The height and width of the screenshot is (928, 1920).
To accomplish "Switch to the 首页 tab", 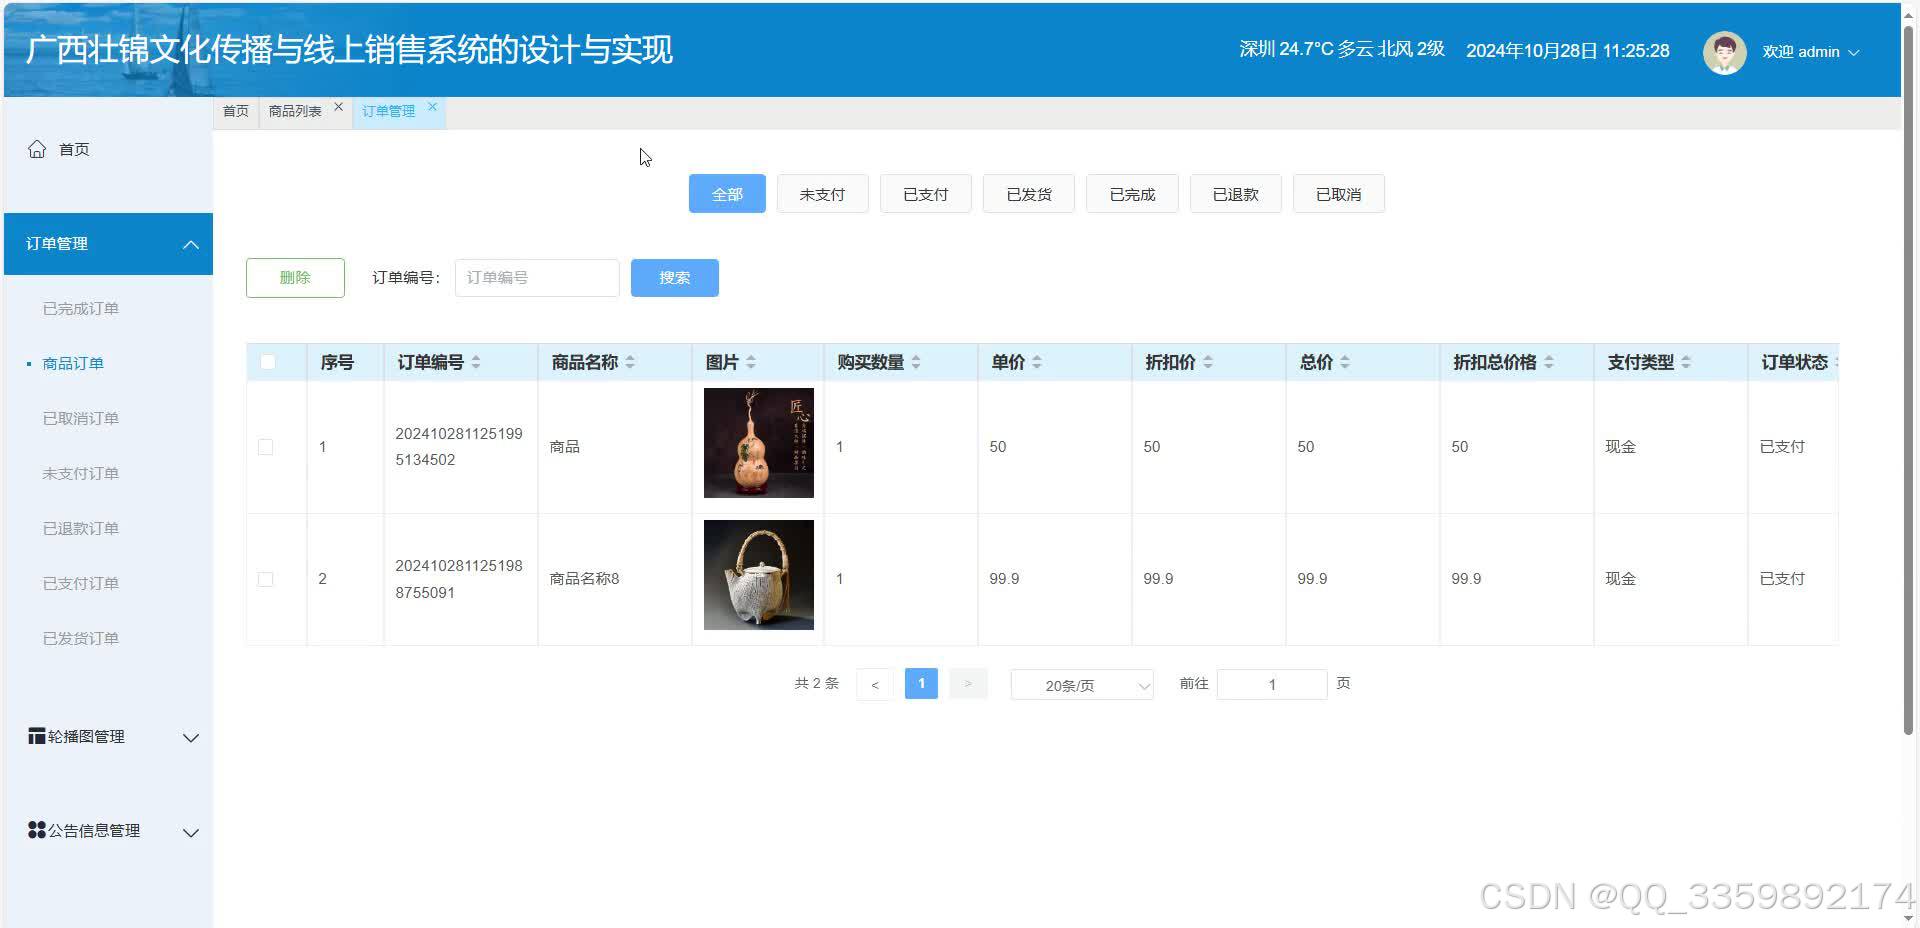I will tap(236, 111).
